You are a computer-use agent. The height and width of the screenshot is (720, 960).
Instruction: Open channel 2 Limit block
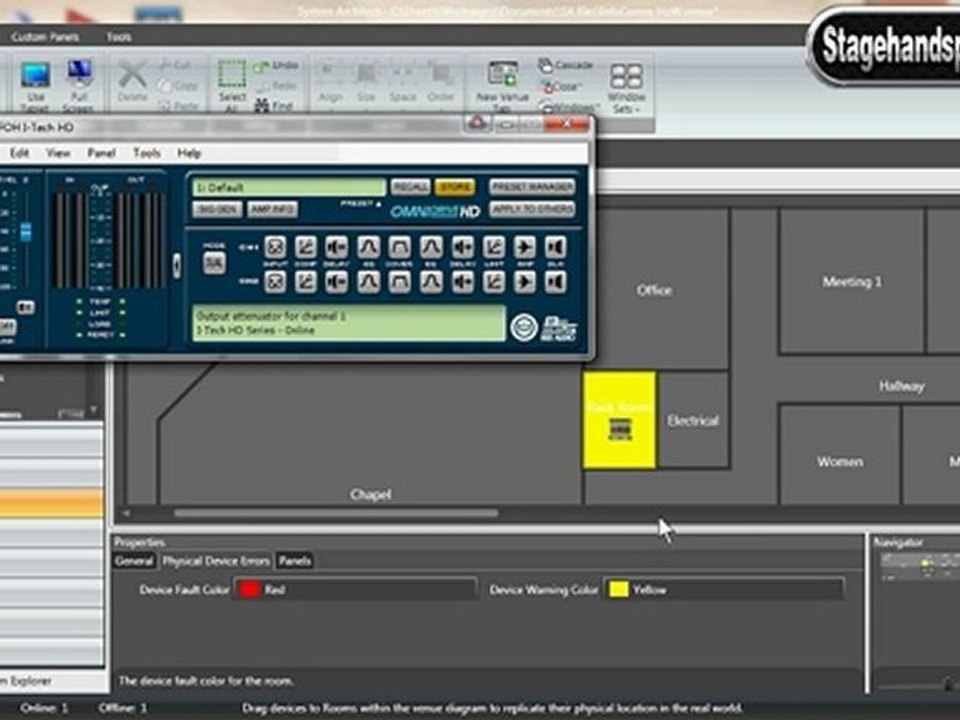(494, 282)
